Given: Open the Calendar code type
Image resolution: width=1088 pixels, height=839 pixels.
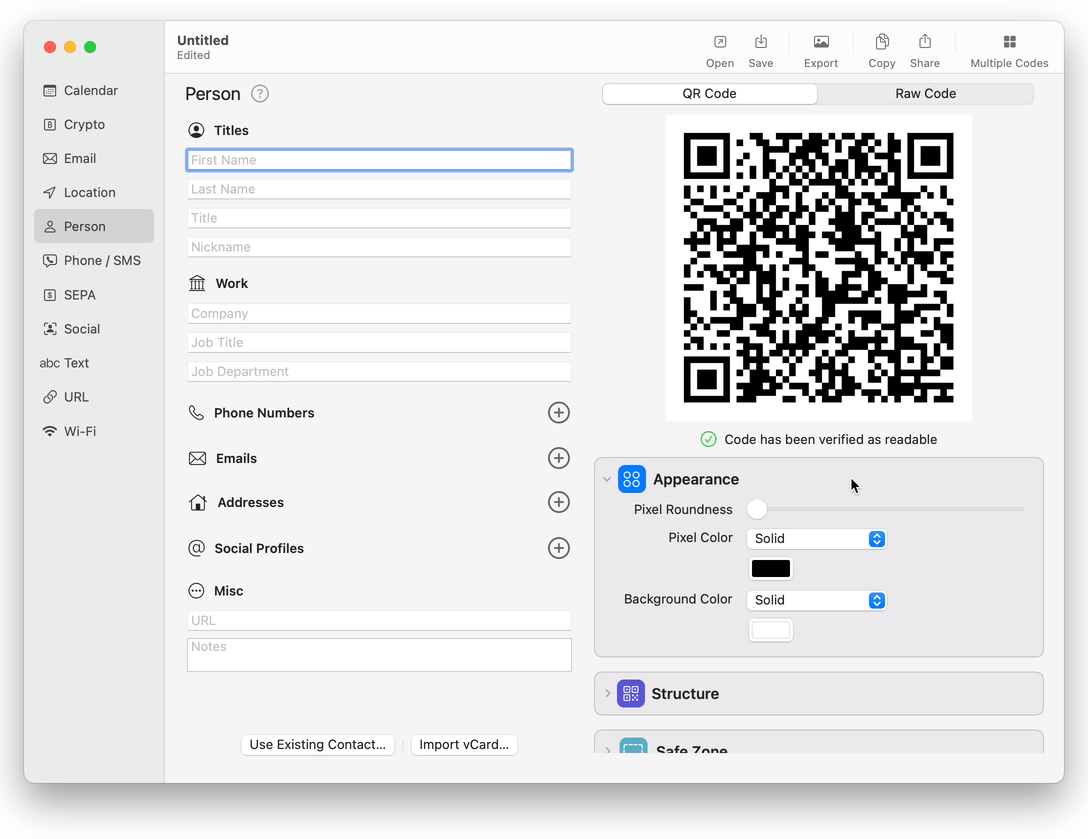Looking at the screenshot, I should pos(94,90).
